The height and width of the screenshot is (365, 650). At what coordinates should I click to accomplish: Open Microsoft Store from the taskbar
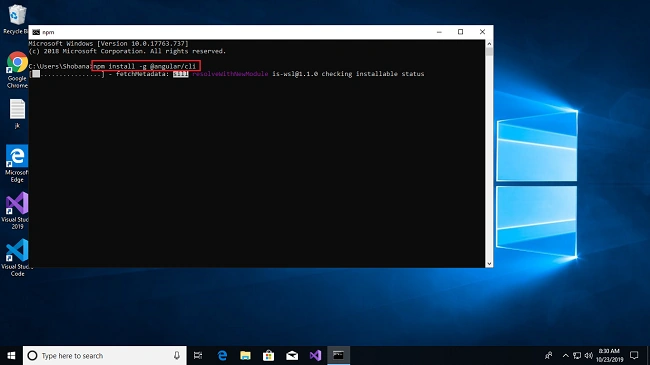tap(269, 355)
